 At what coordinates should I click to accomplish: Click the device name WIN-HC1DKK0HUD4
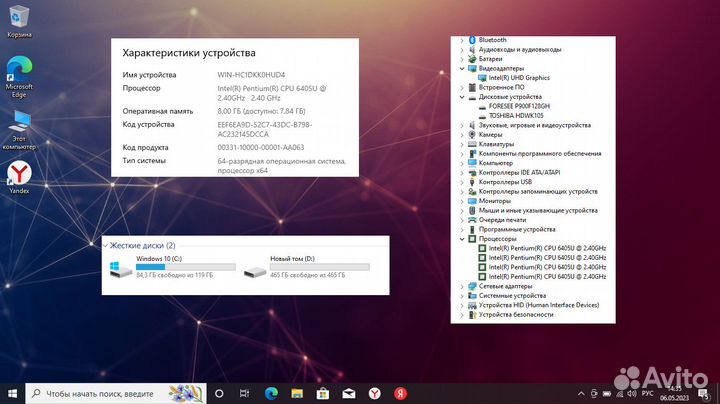[x=251, y=75]
